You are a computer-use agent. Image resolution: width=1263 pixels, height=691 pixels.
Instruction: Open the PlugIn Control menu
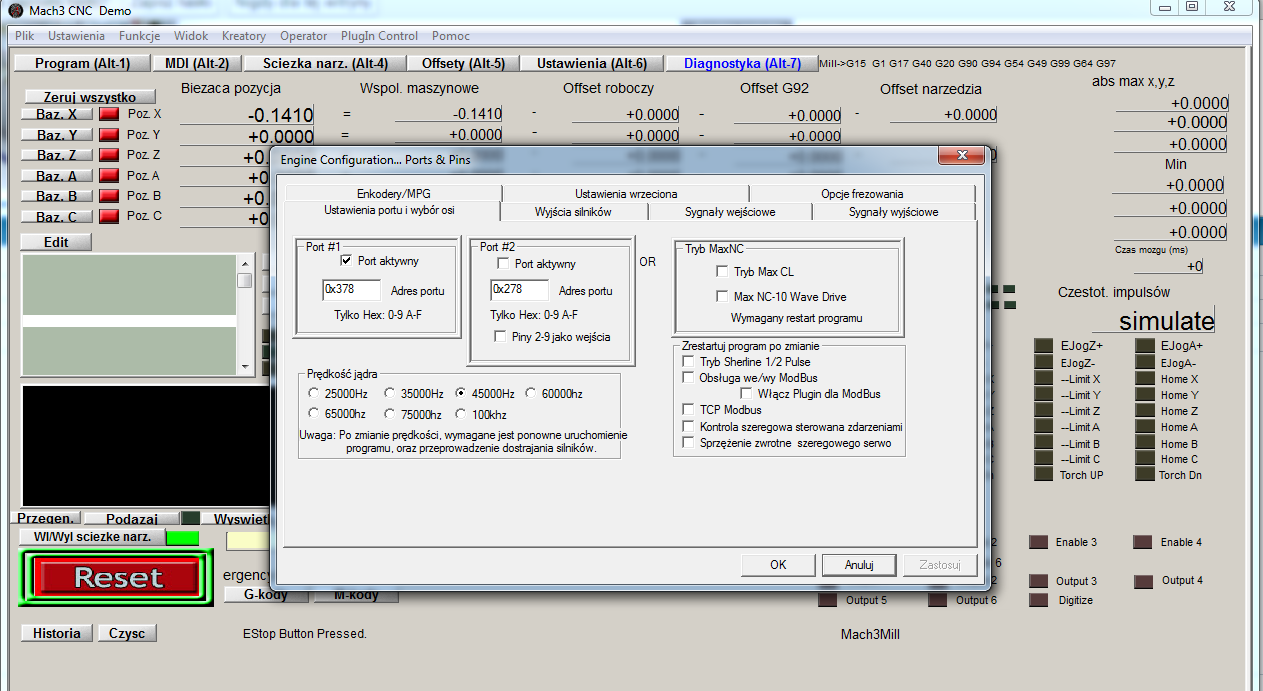point(379,36)
